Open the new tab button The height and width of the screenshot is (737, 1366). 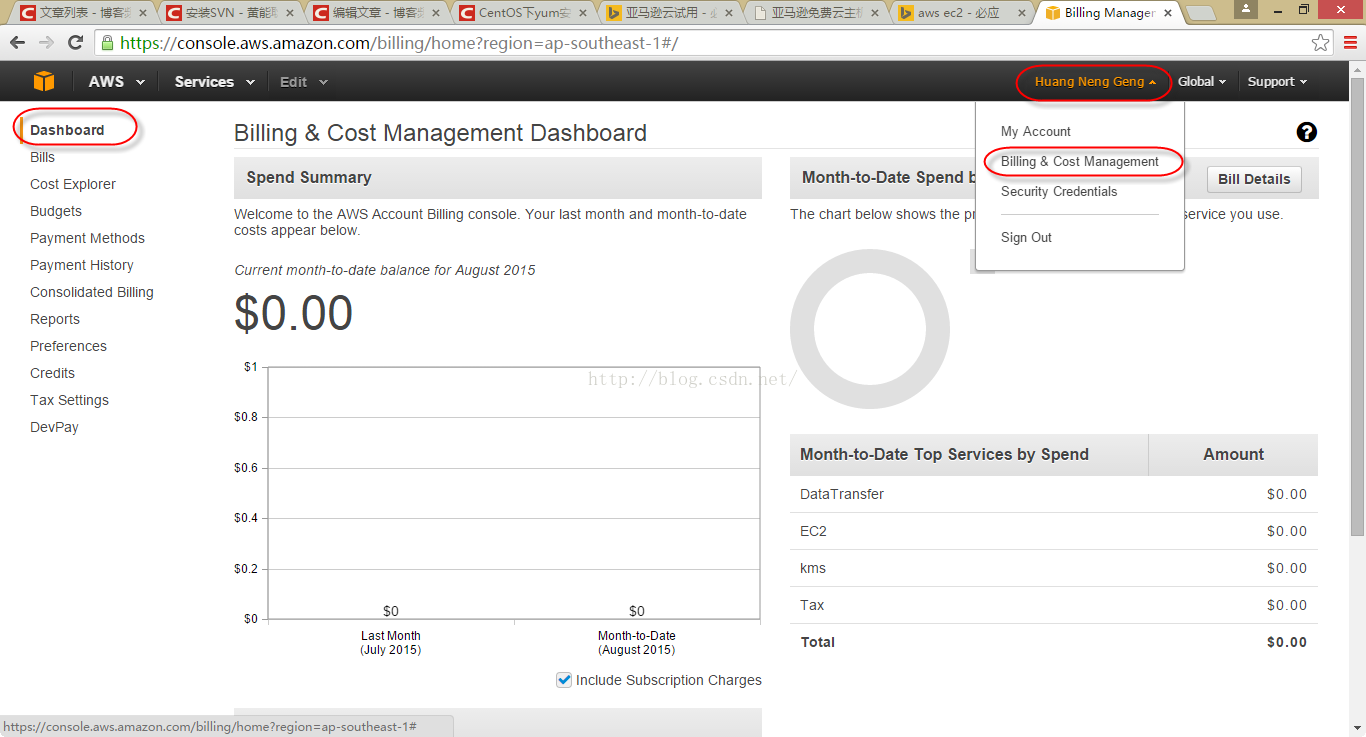click(1201, 13)
